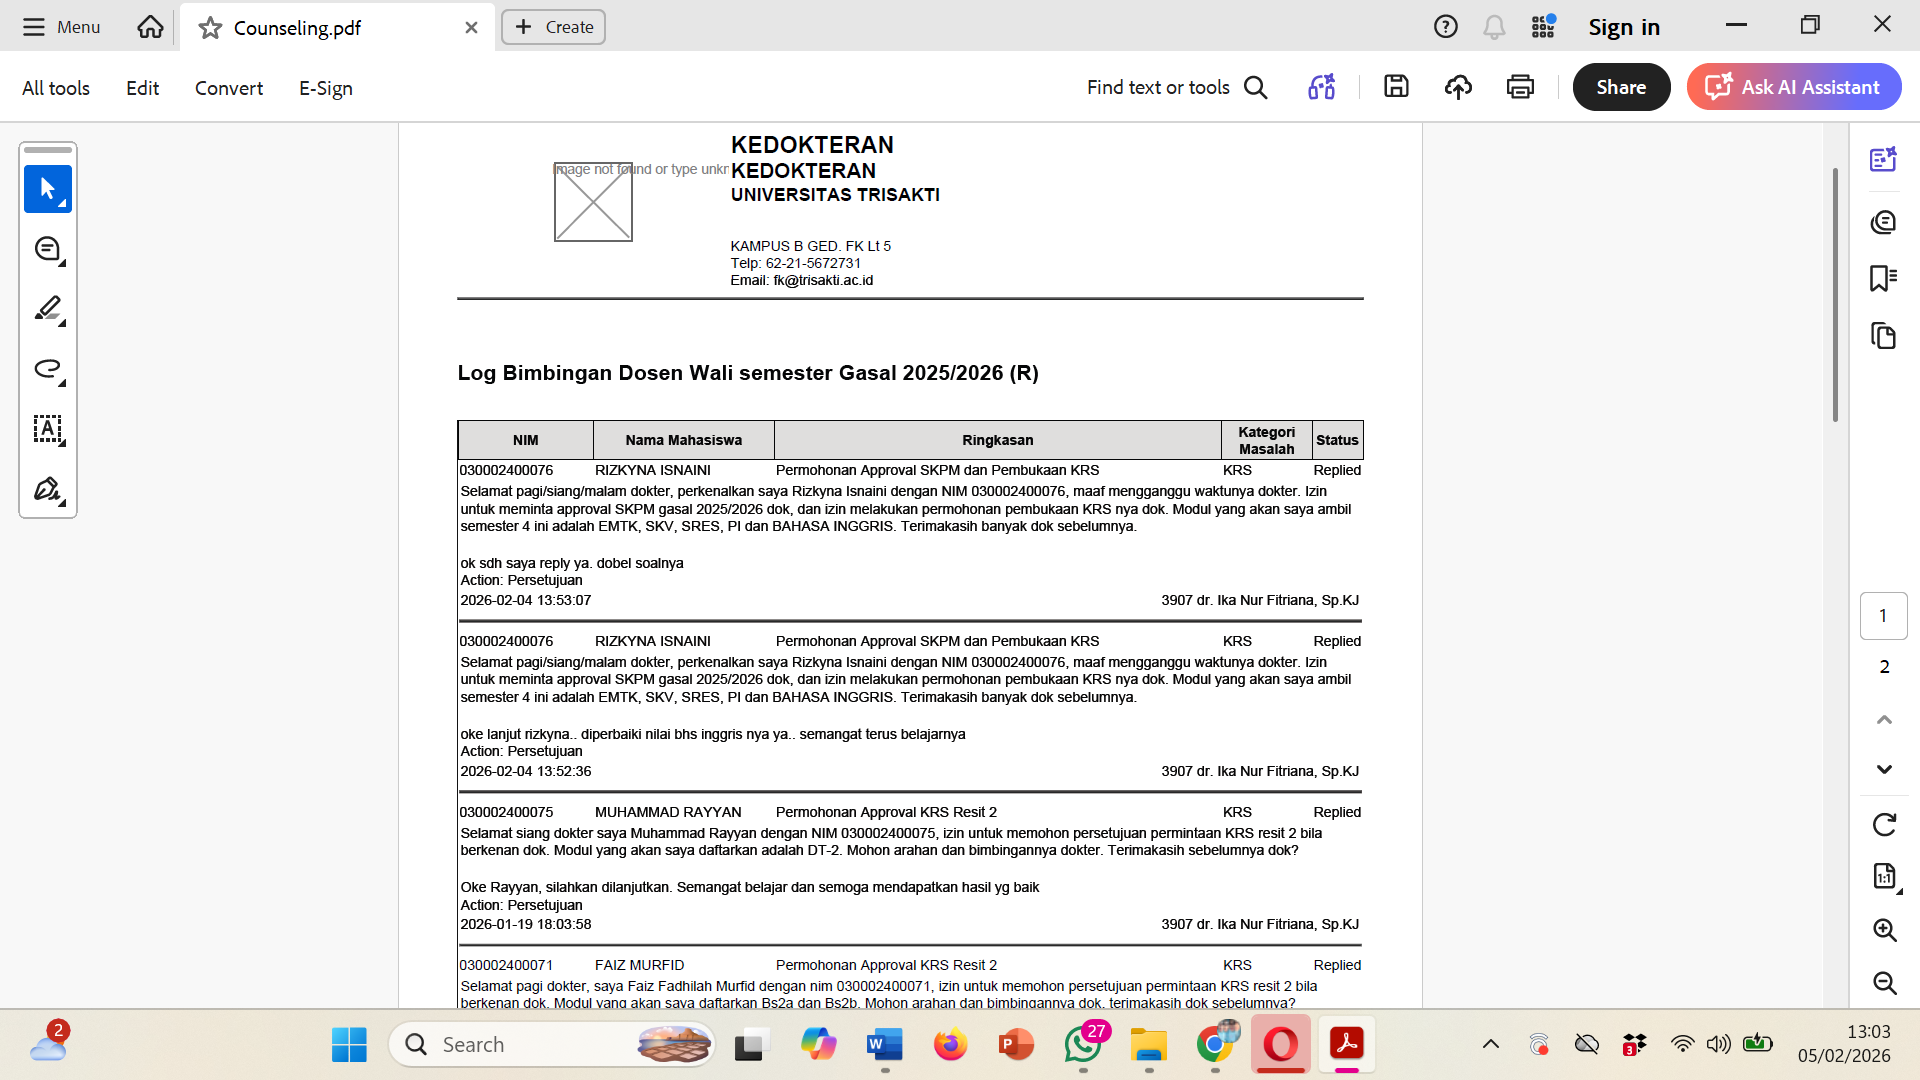The width and height of the screenshot is (1920, 1080).
Task: Click the Share button
Action: pos(1621,87)
